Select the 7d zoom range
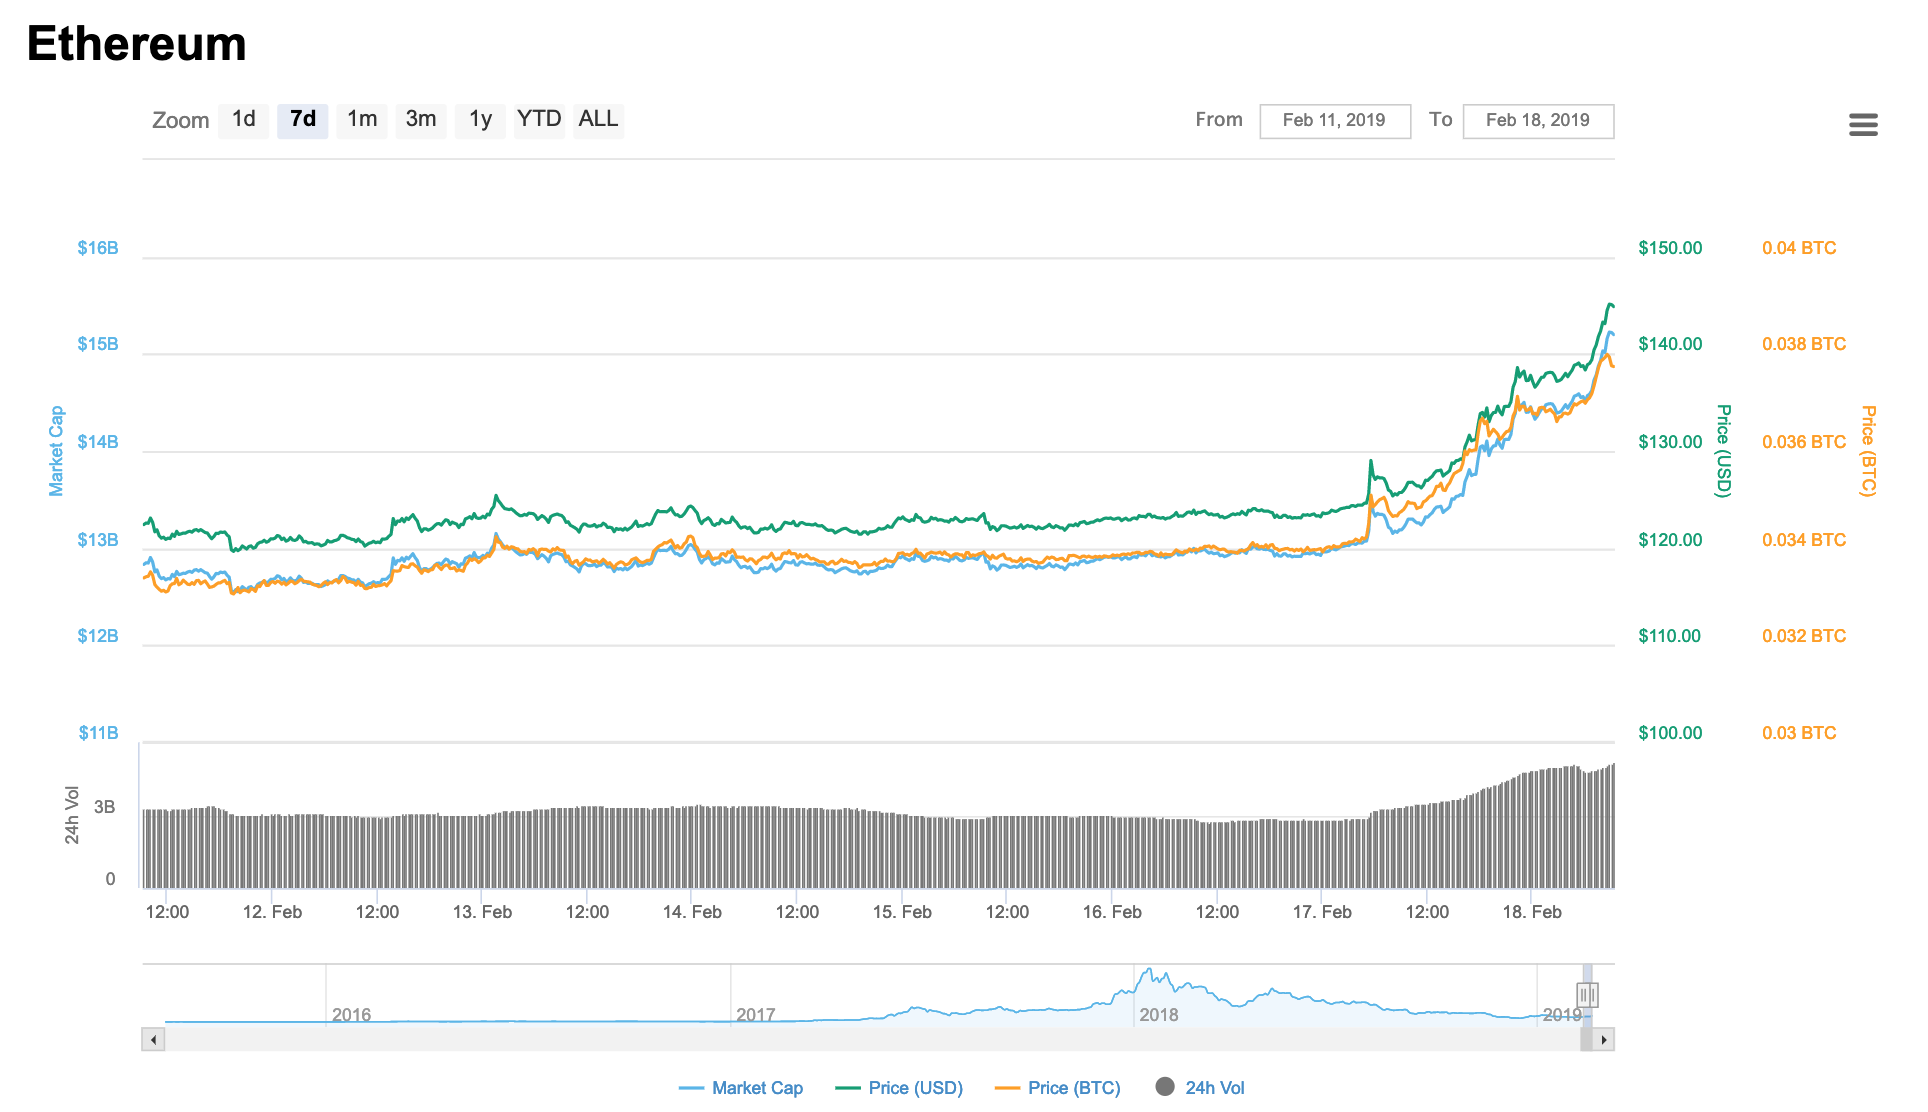The image size is (1928, 1112). pyautogui.click(x=302, y=120)
